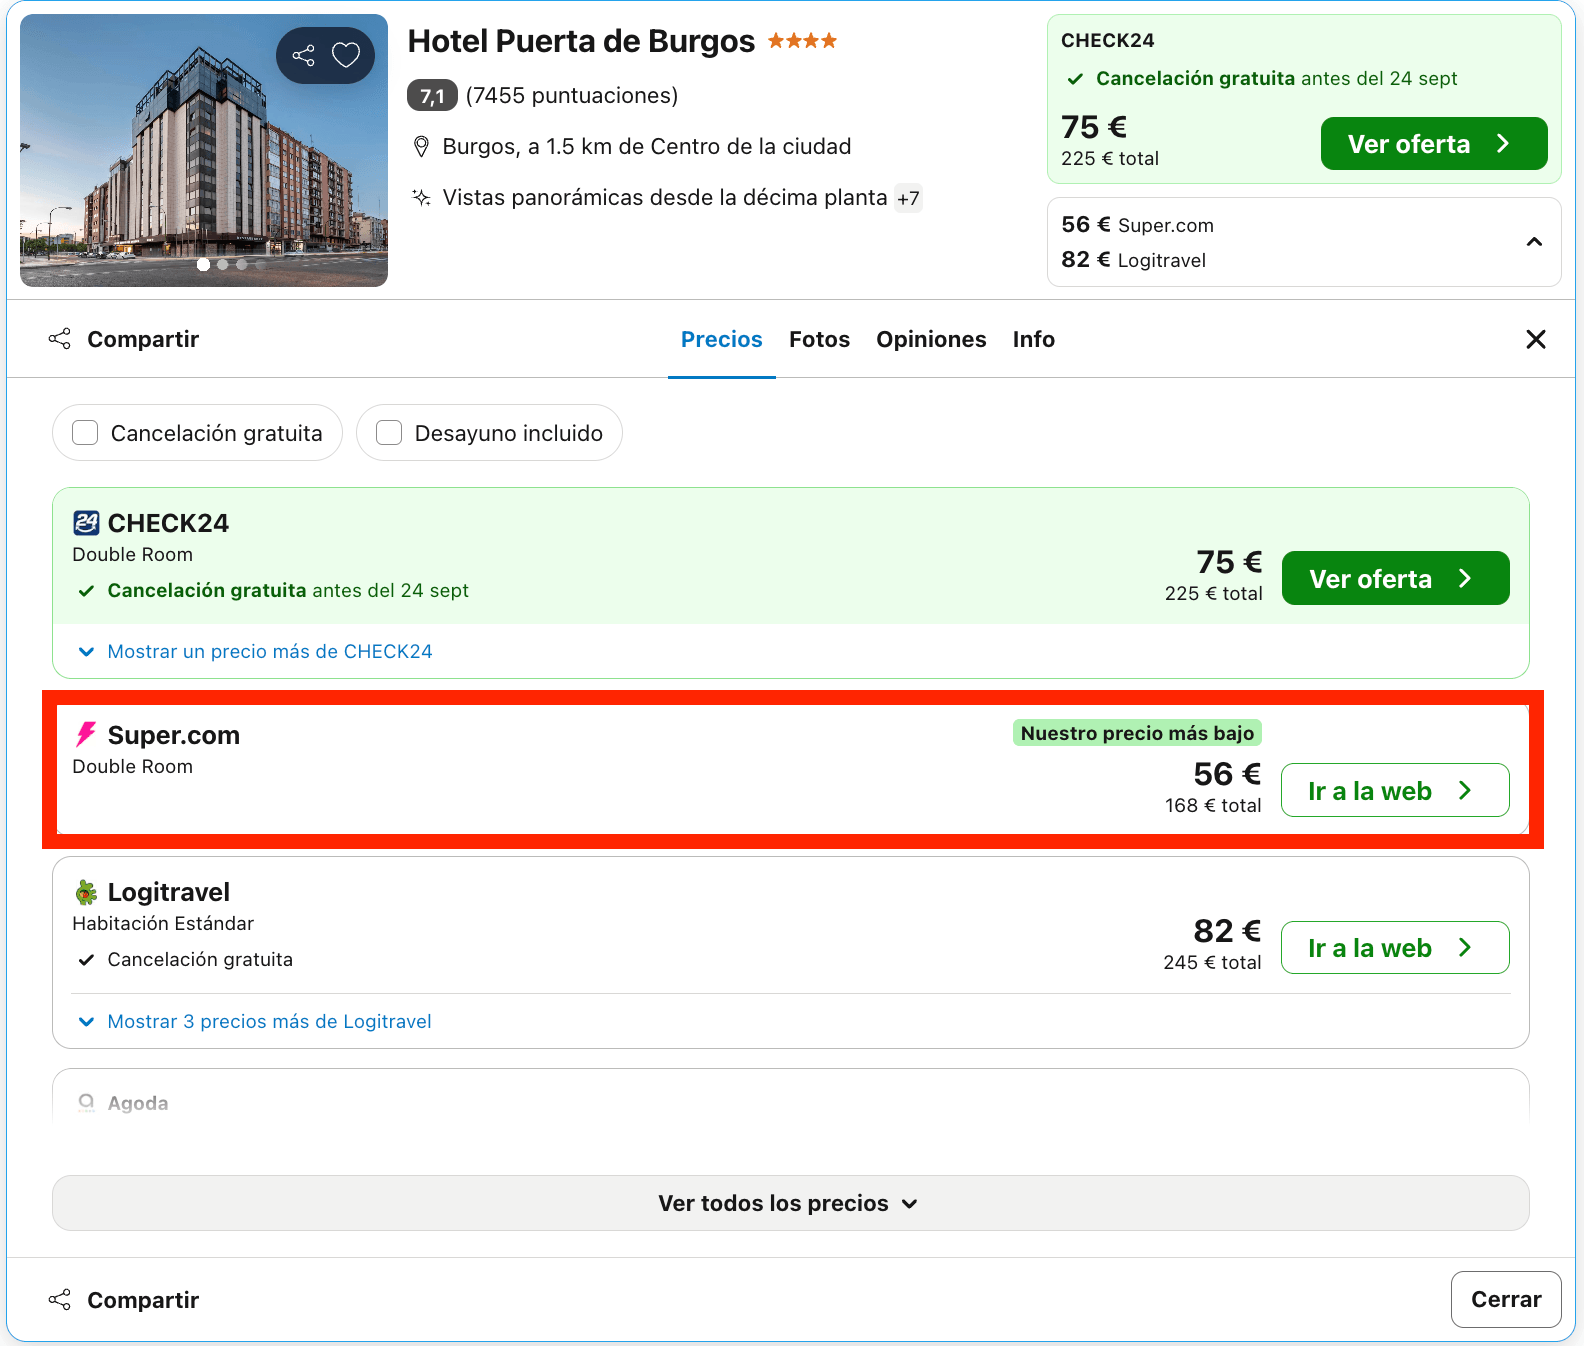
Task: Click the bottom Compartir link
Action: tap(143, 1300)
